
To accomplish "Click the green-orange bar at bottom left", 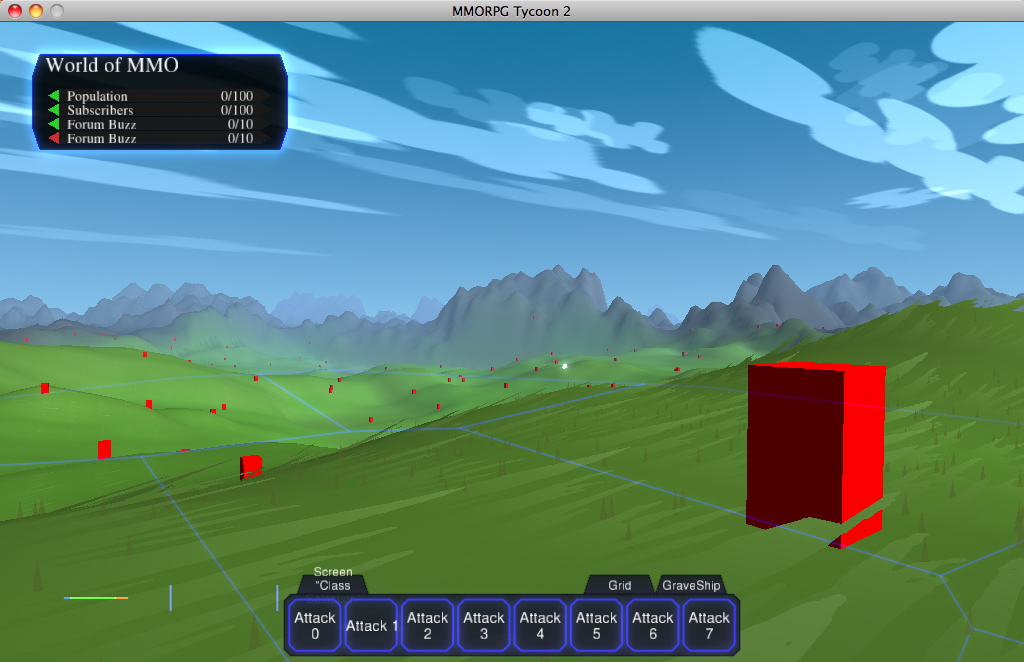I will (x=96, y=597).
